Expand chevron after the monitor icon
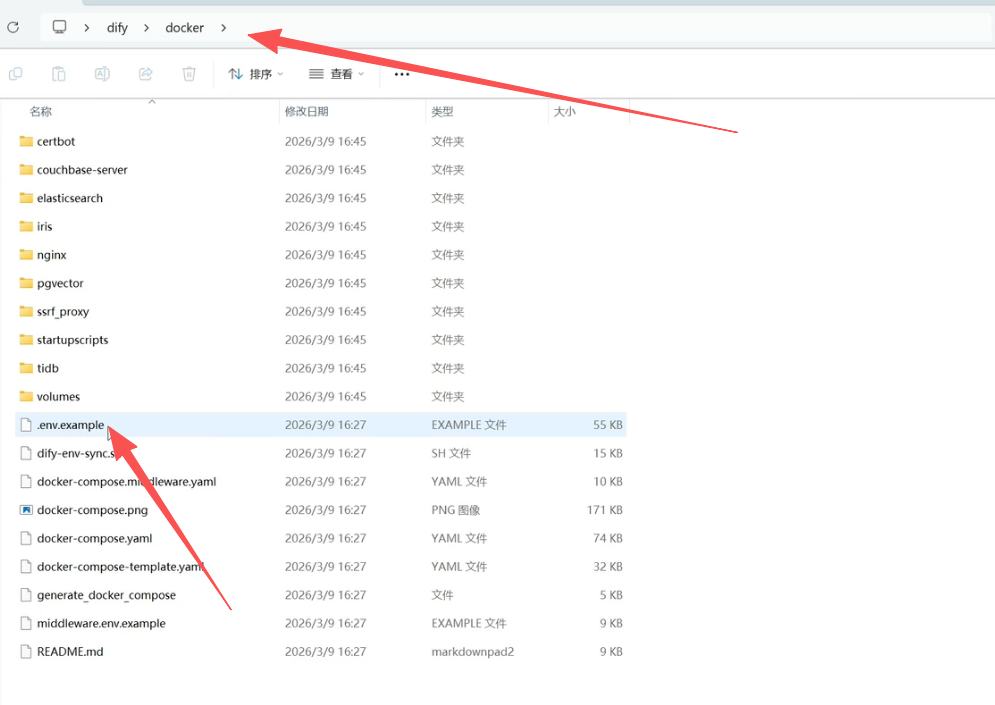 (86, 28)
